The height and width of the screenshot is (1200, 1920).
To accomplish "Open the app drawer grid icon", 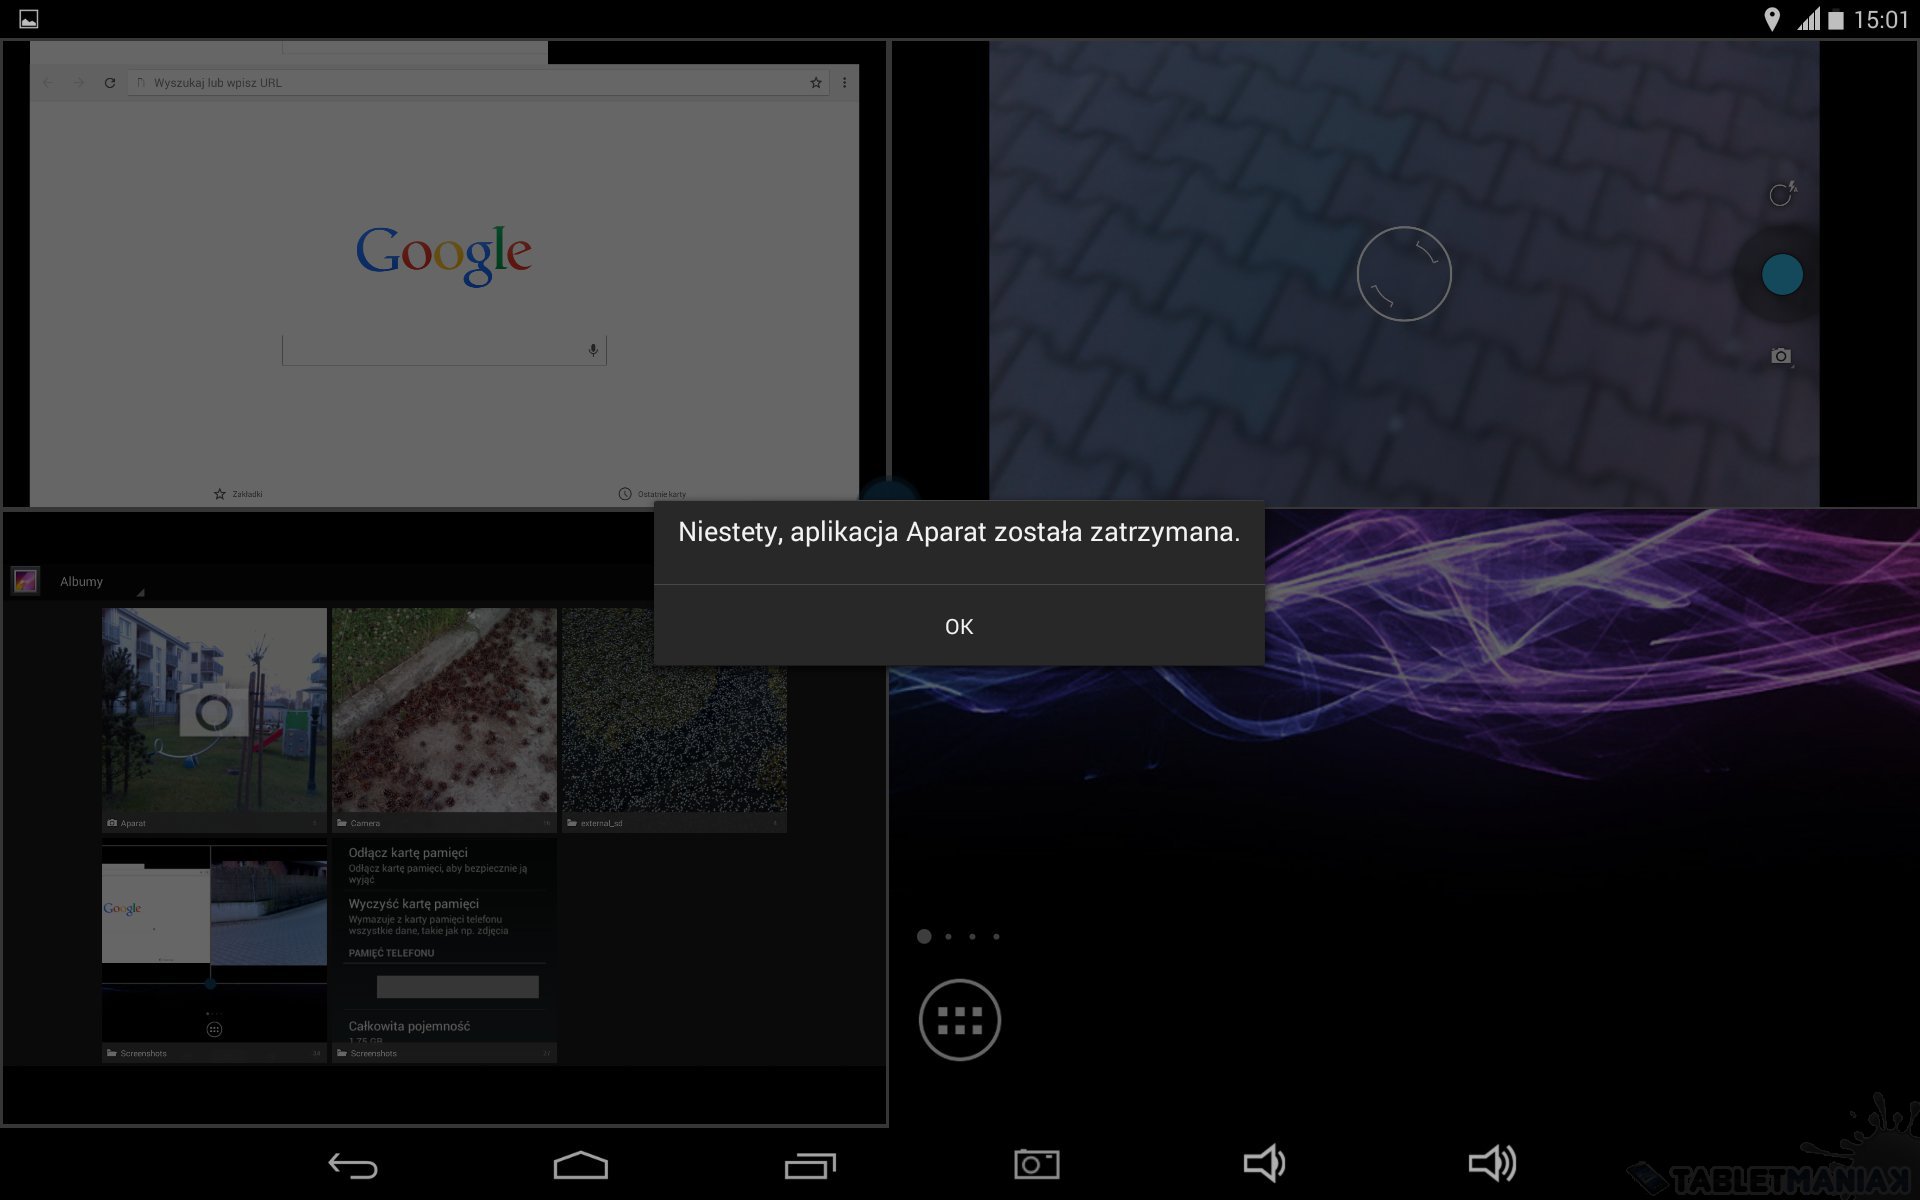I will [959, 1020].
